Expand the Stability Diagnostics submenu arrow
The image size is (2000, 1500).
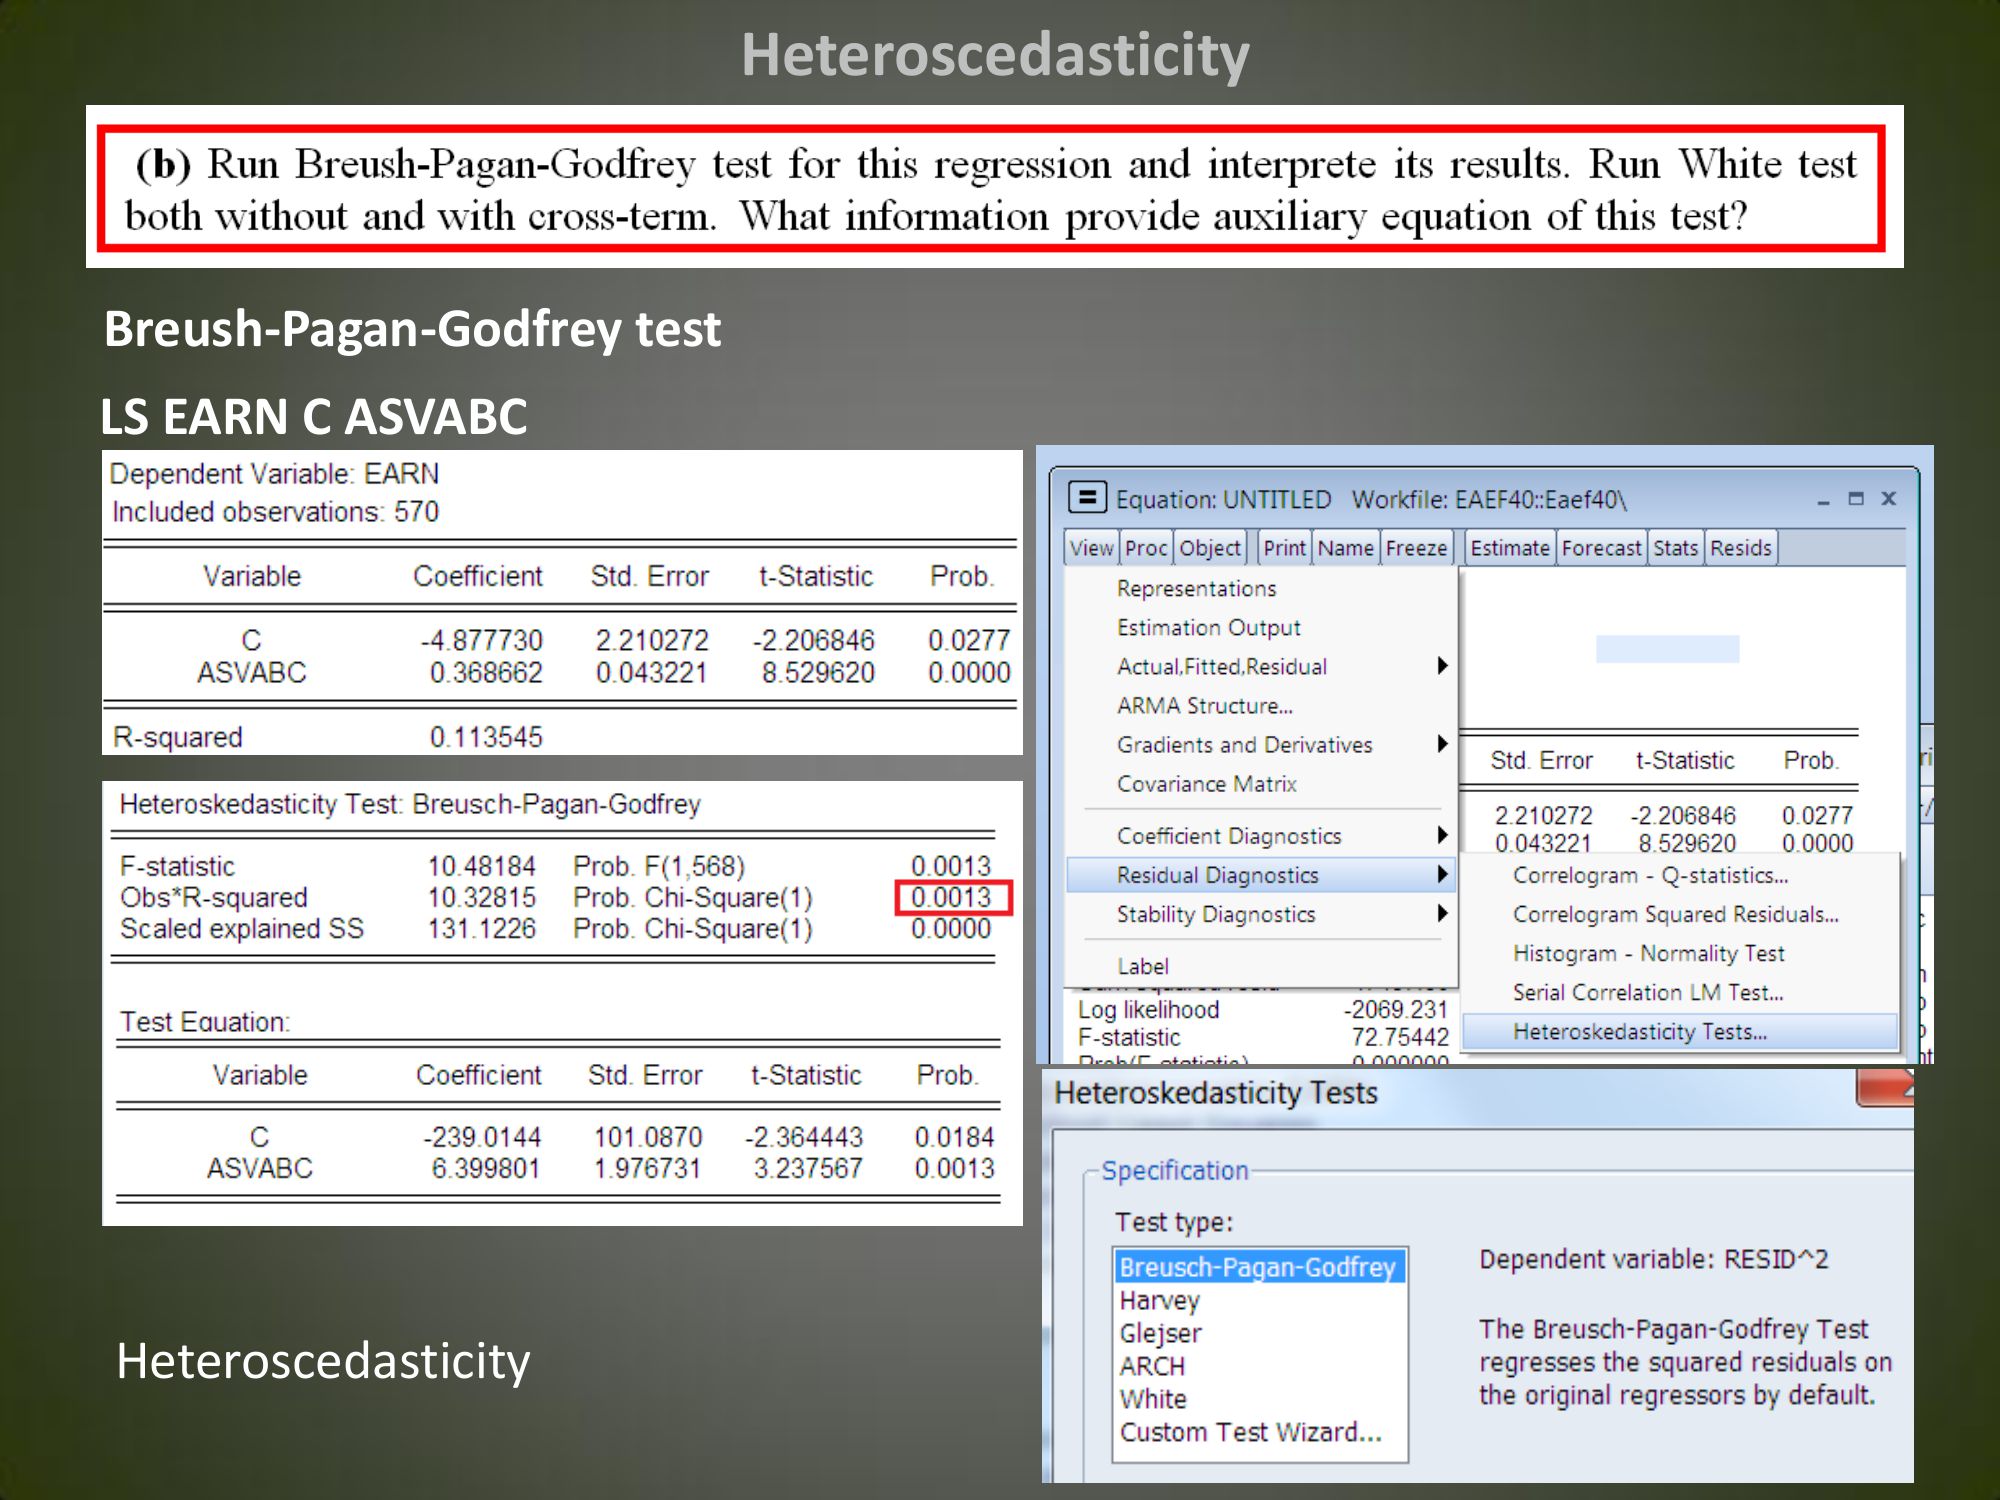pos(1442,913)
